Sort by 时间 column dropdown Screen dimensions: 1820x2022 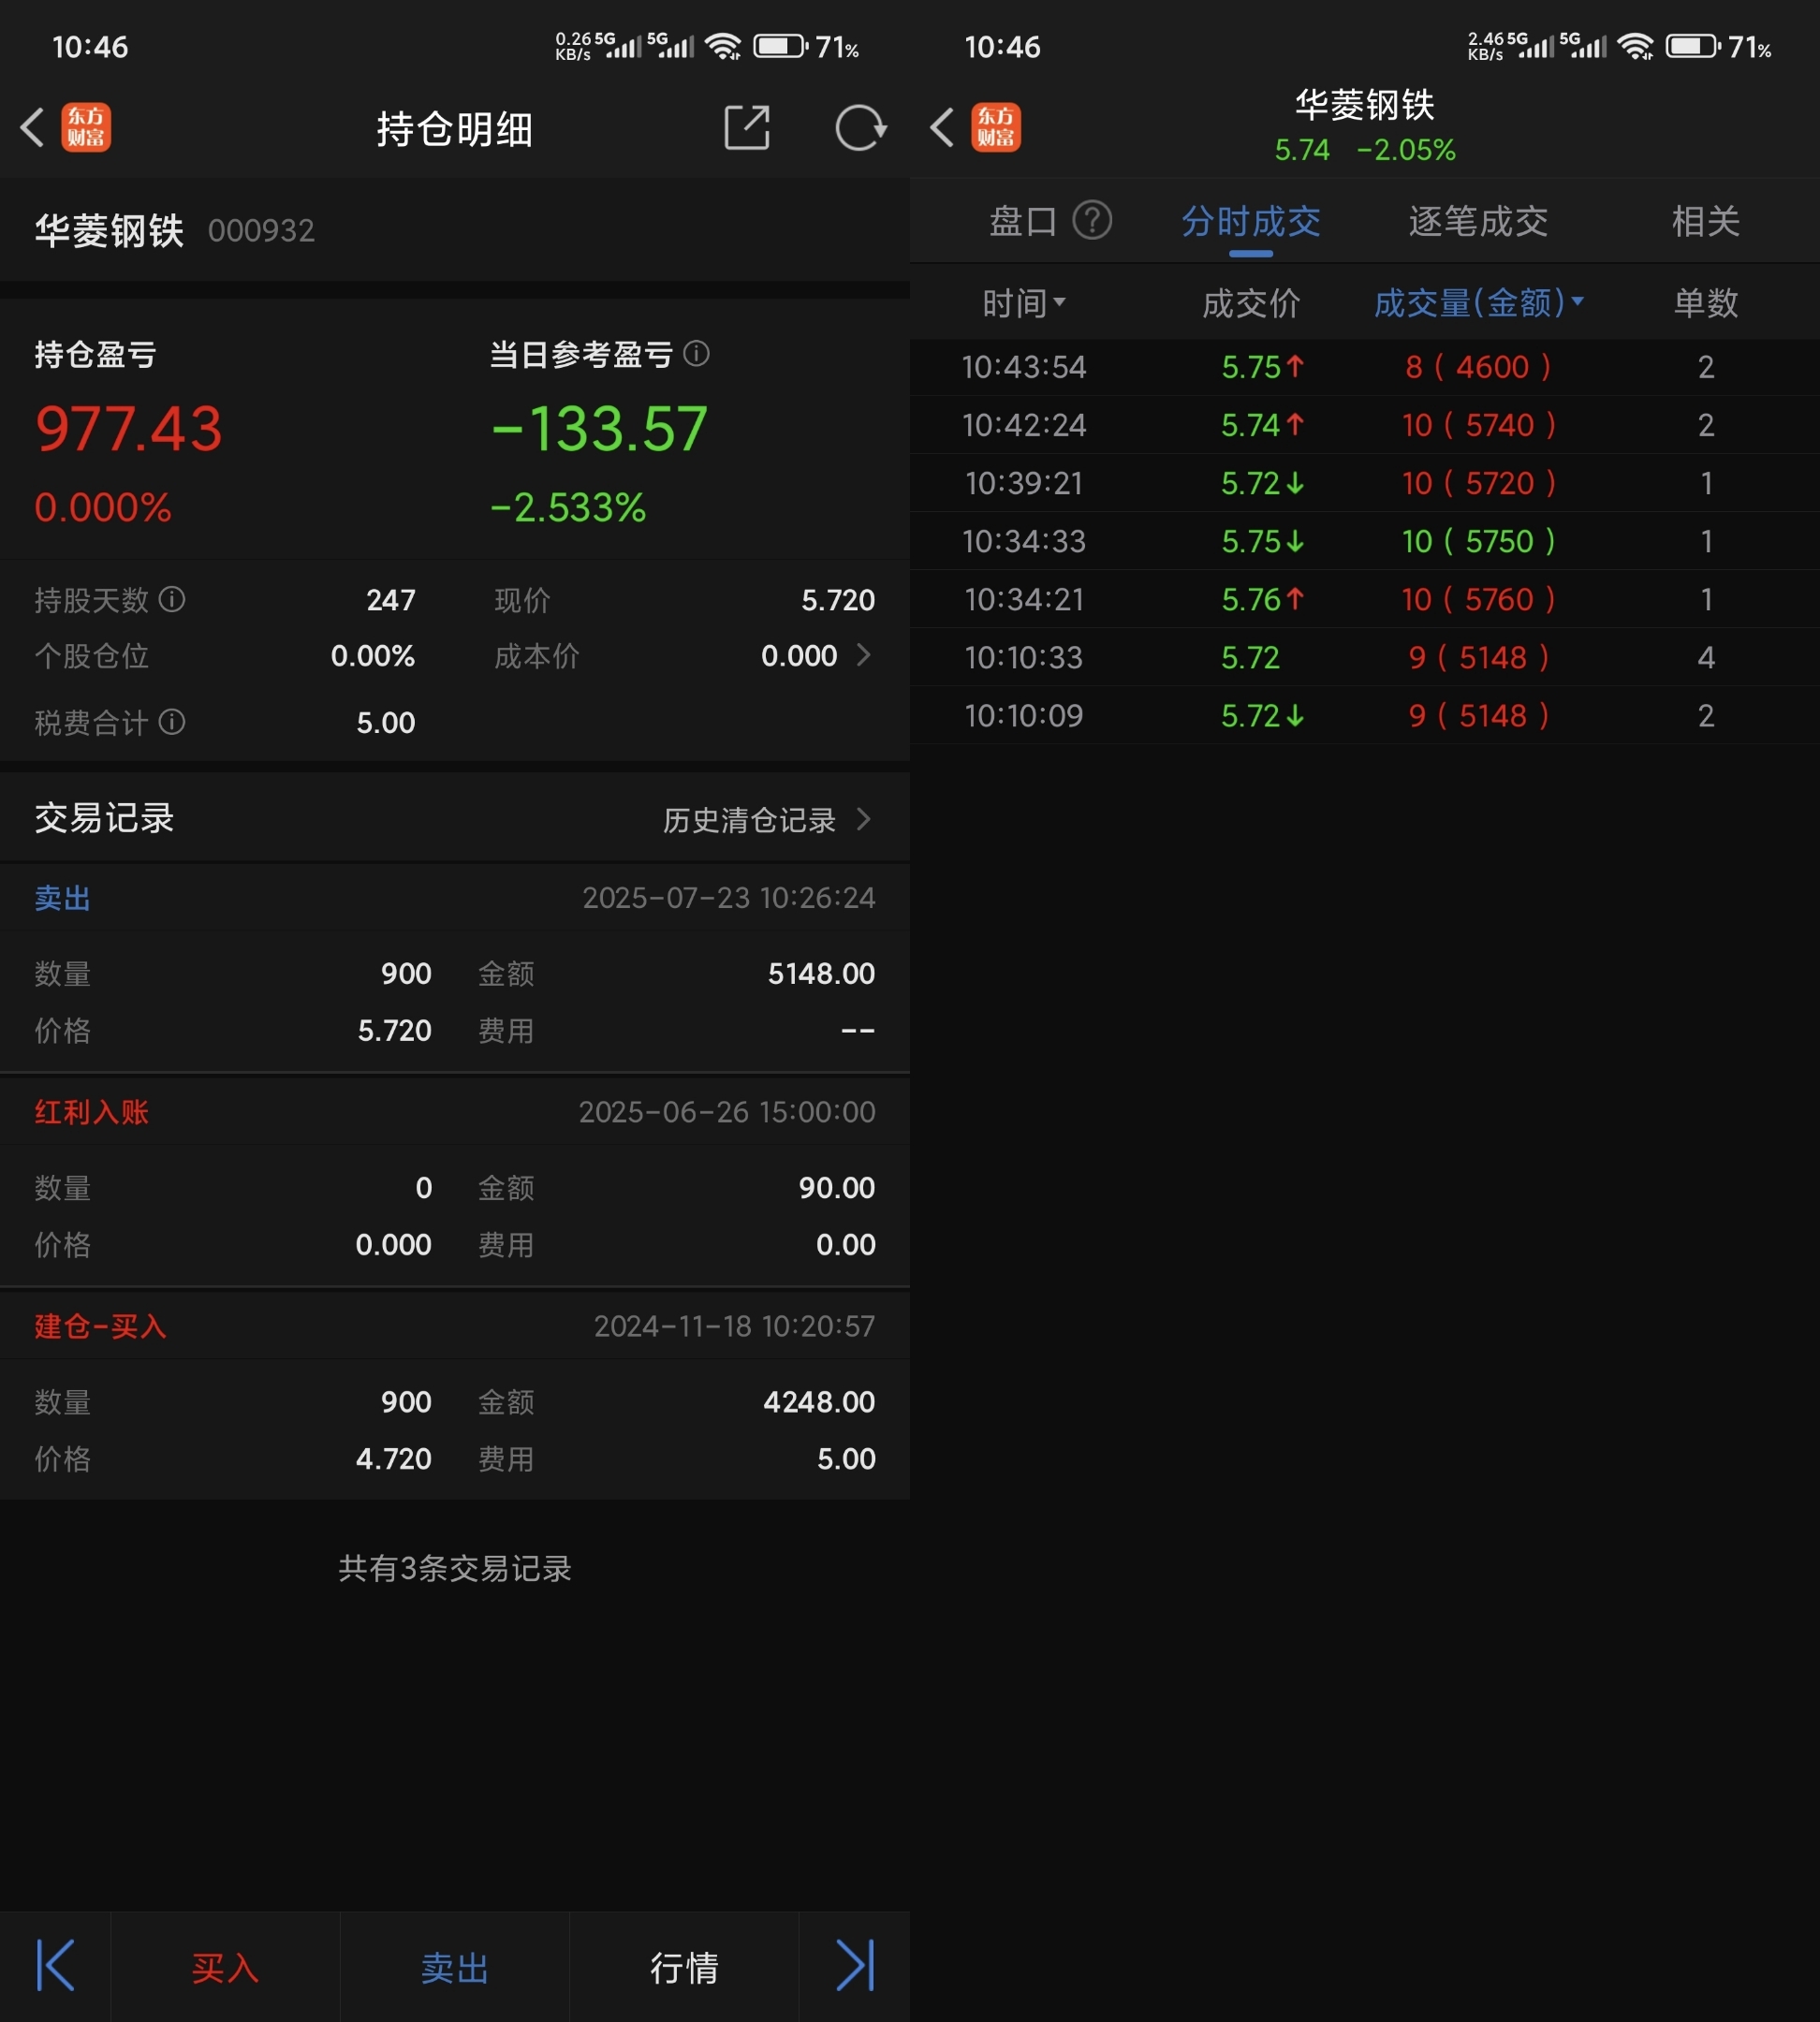point(1024,303)
